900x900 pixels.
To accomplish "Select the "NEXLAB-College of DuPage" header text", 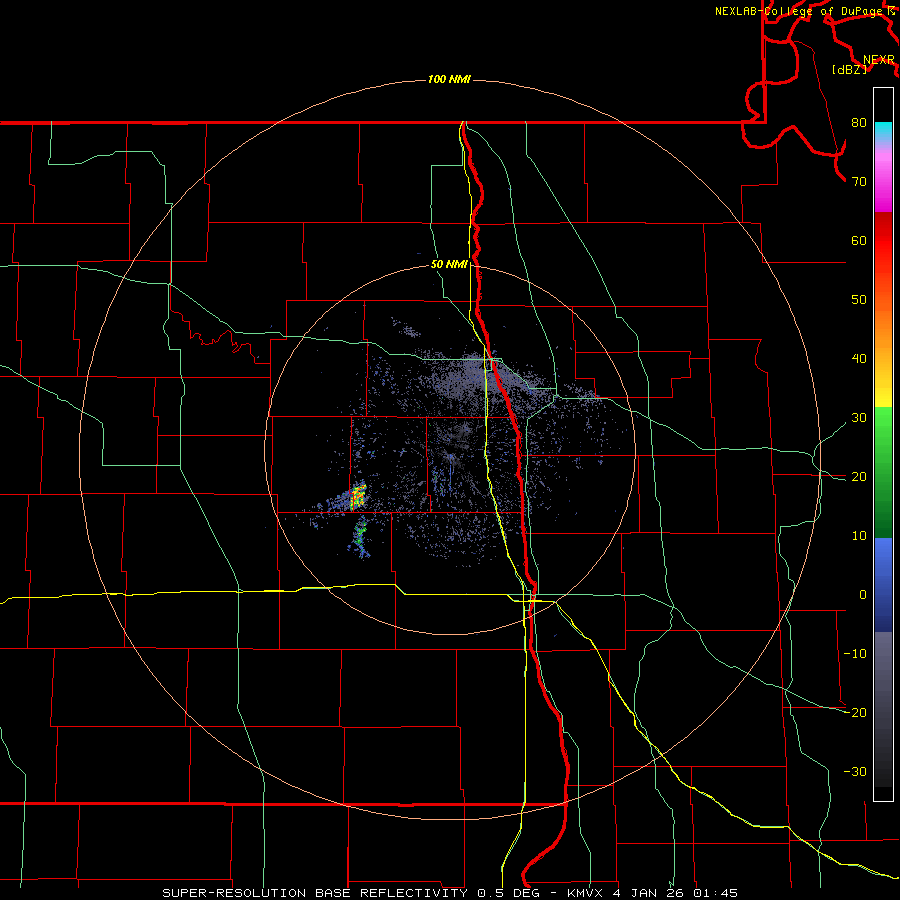I will pyautogui.click(x=800, y=11).
